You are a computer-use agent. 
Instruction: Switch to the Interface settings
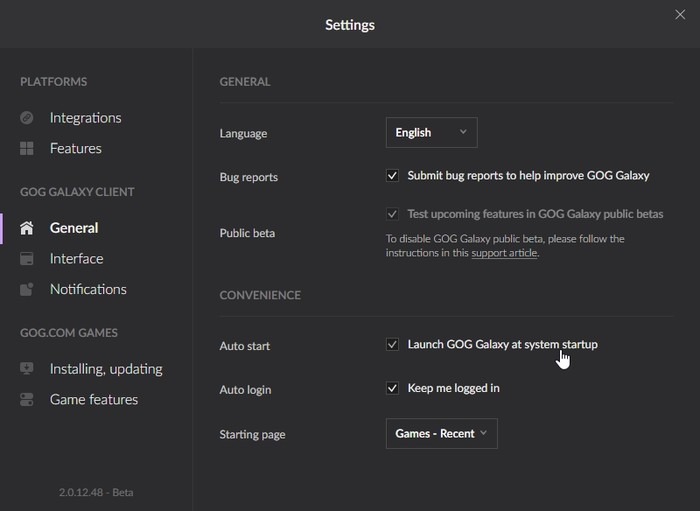click(76, 258)
